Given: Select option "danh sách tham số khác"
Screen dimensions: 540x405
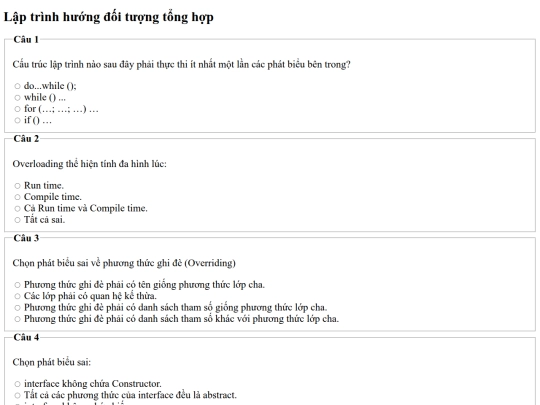Looking at the screenshot, I should (x=18, y=319).
